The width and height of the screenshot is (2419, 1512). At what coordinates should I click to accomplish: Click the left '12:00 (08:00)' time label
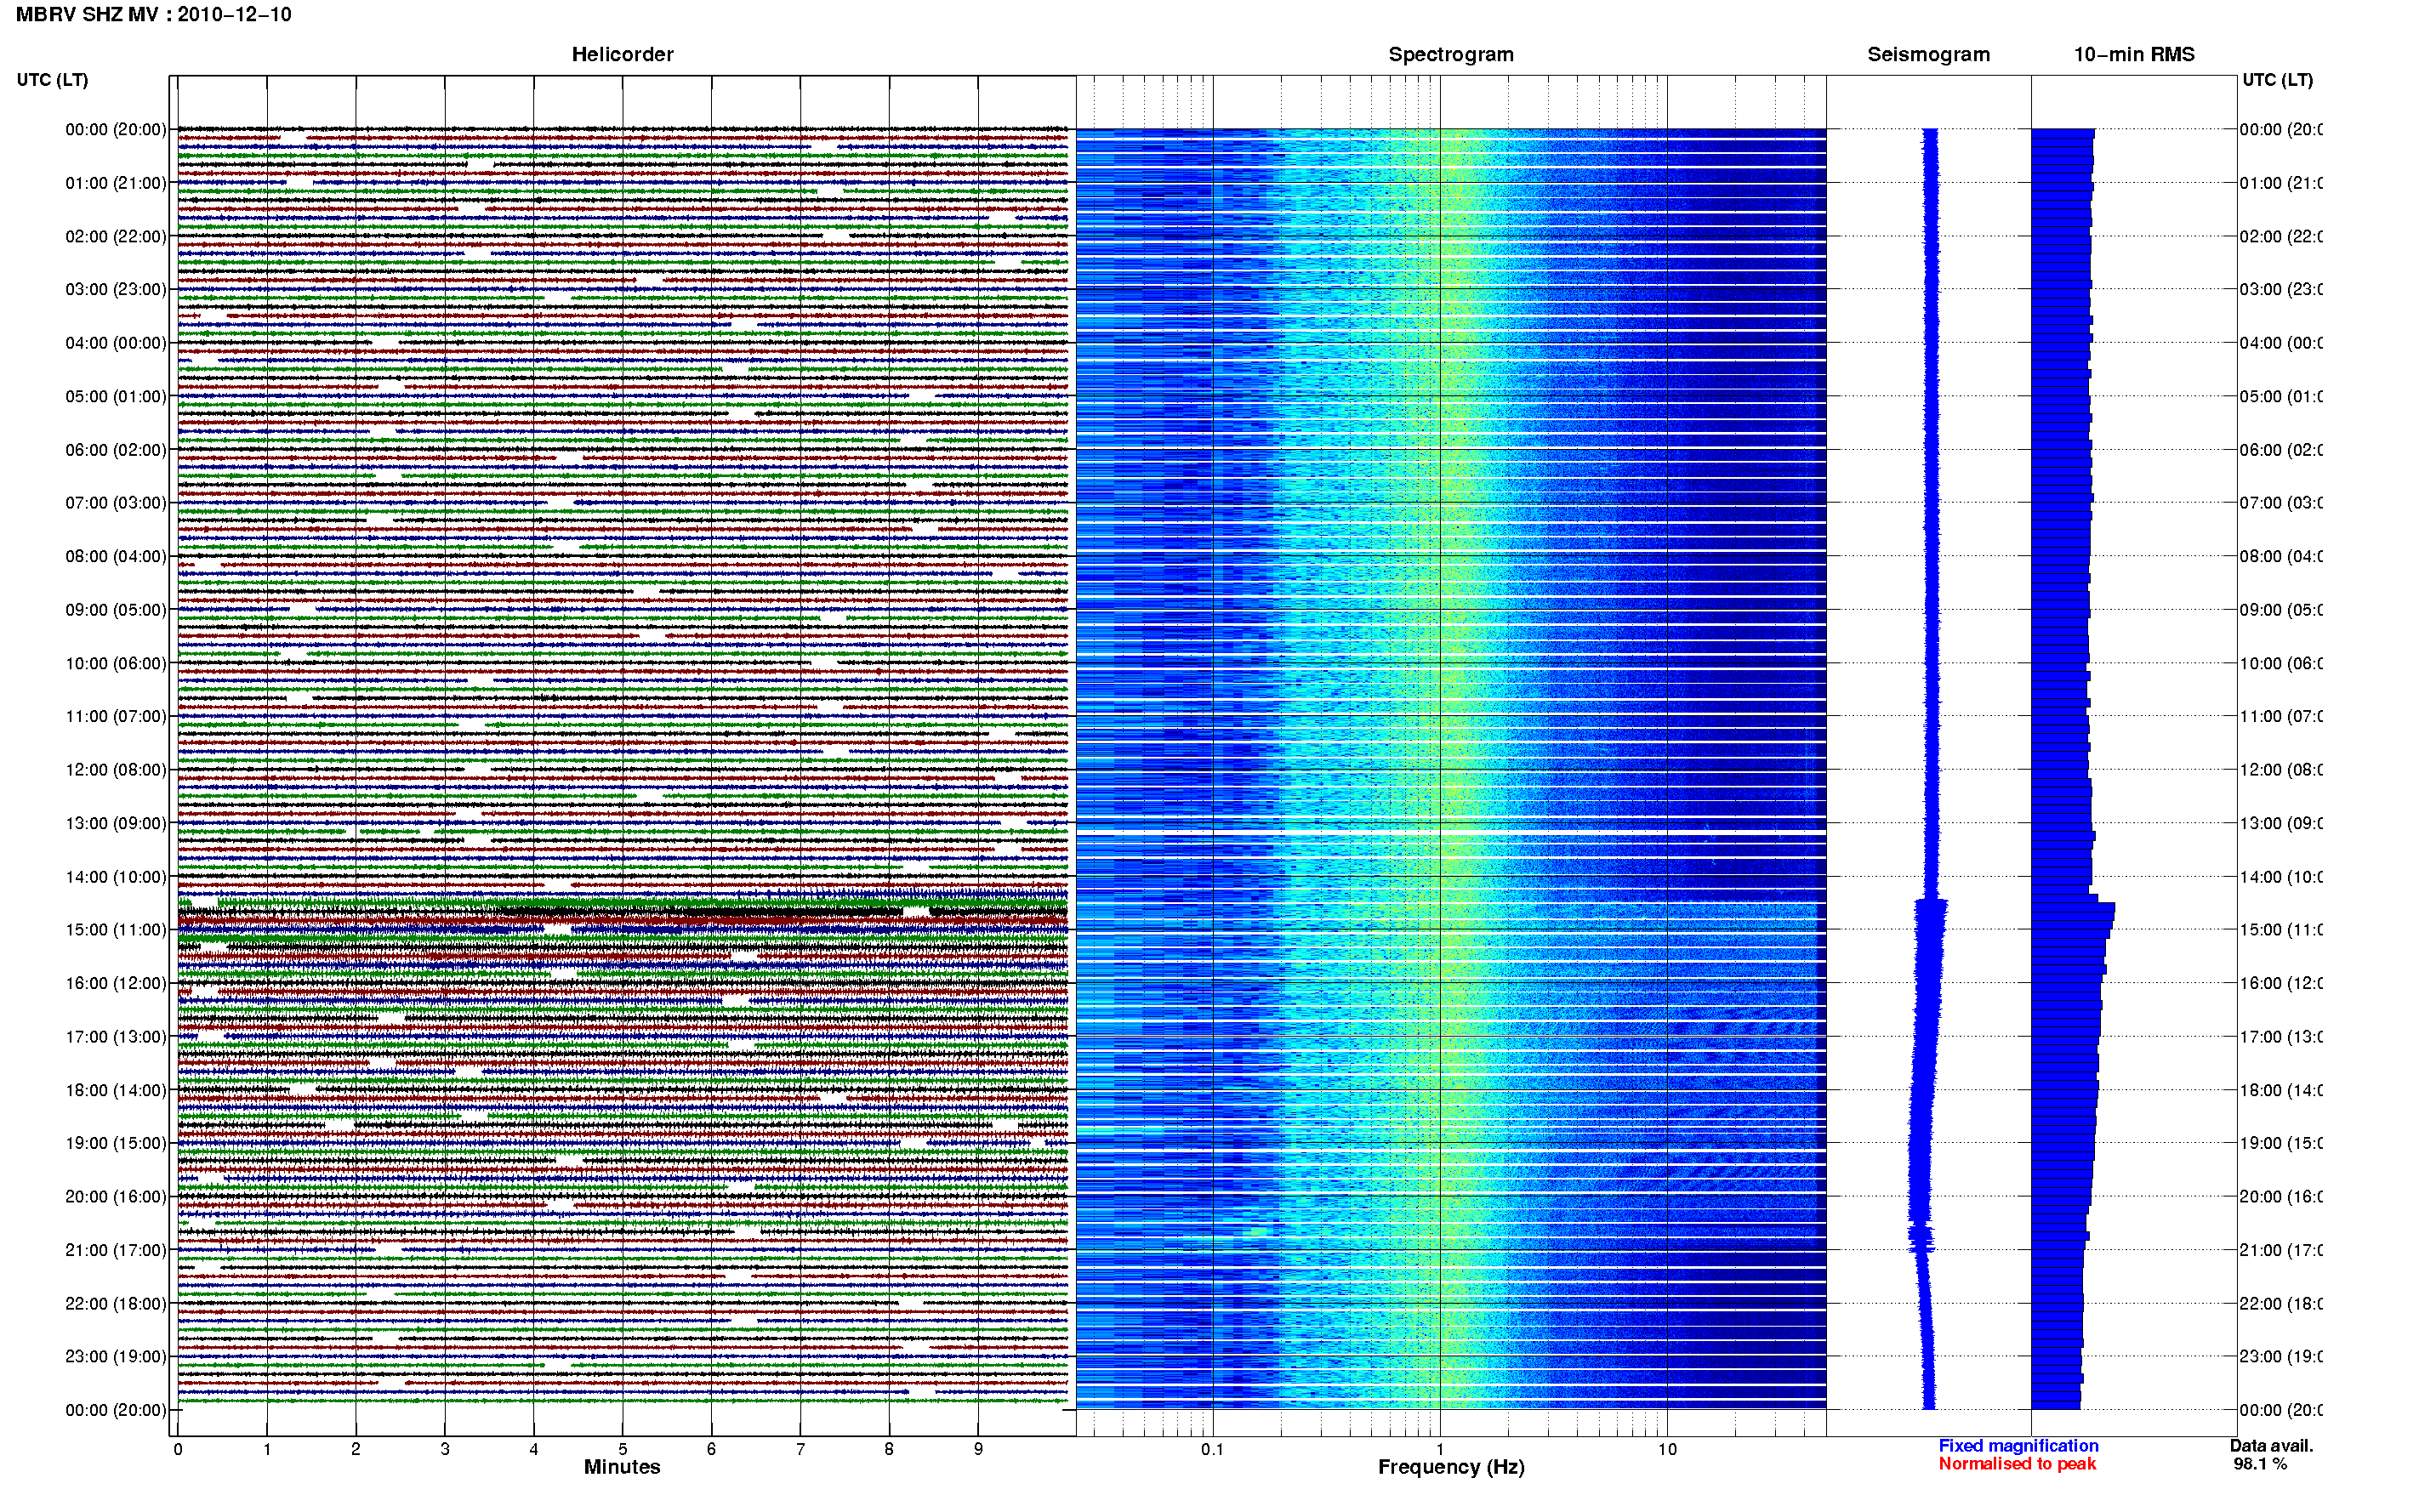pyautogui.click(x=116, y=770)
